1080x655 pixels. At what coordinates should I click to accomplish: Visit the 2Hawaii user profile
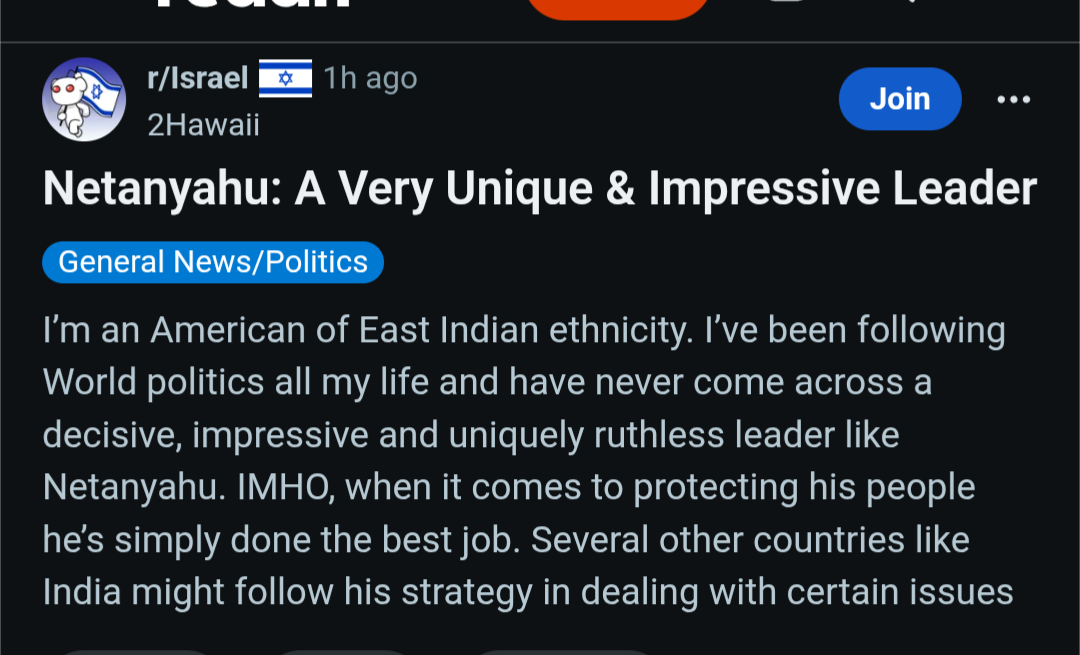pos(203,125)
